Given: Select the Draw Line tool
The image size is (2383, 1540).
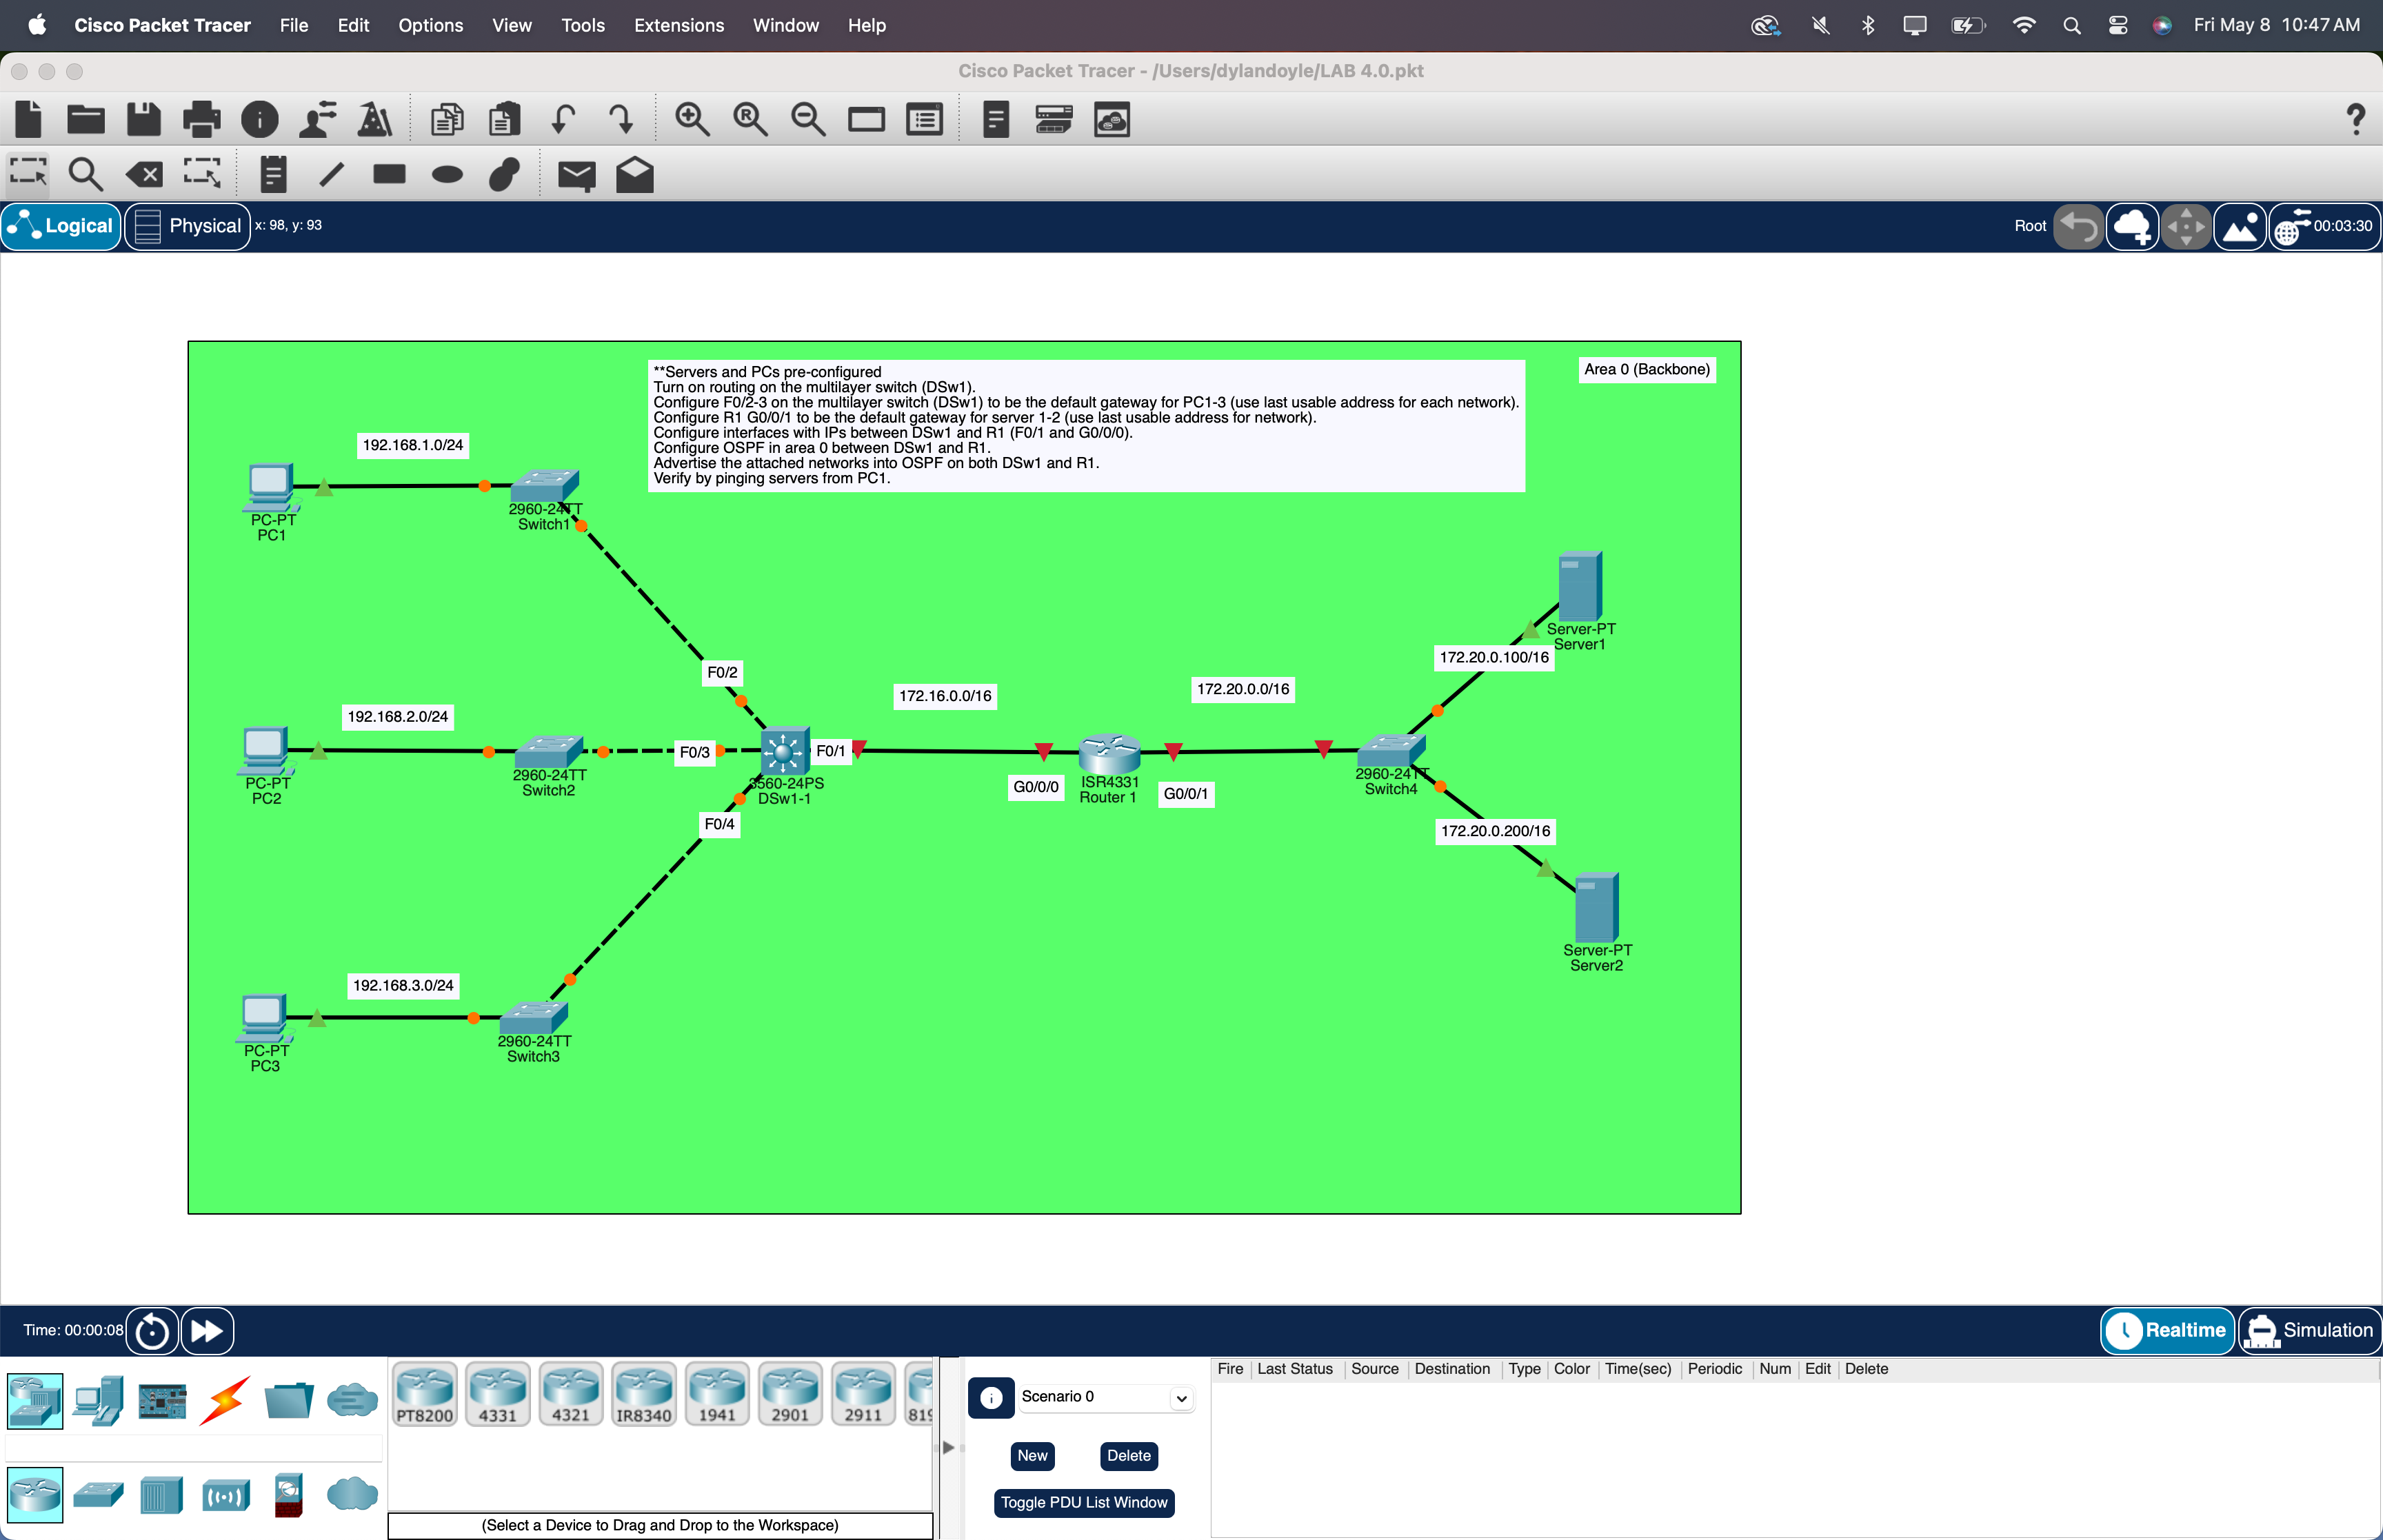Looking at the screenshot, I should click(x=331, y=175).
